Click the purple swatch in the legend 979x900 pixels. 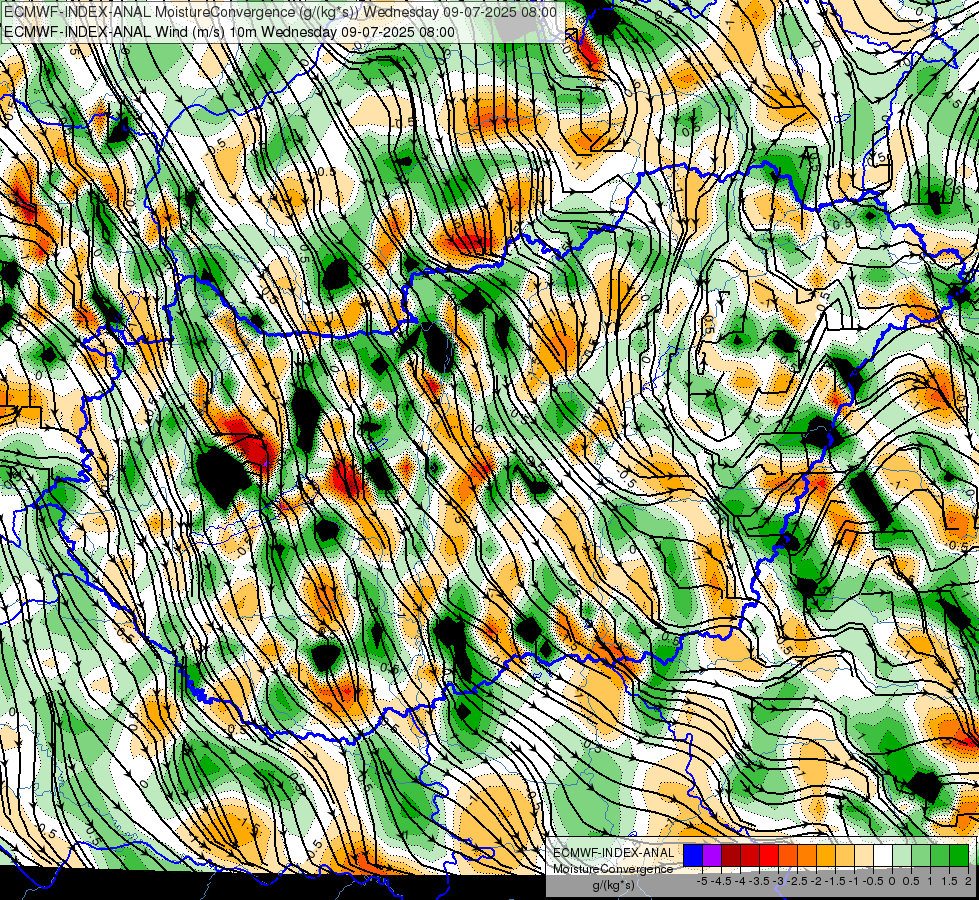click(712, 855)
